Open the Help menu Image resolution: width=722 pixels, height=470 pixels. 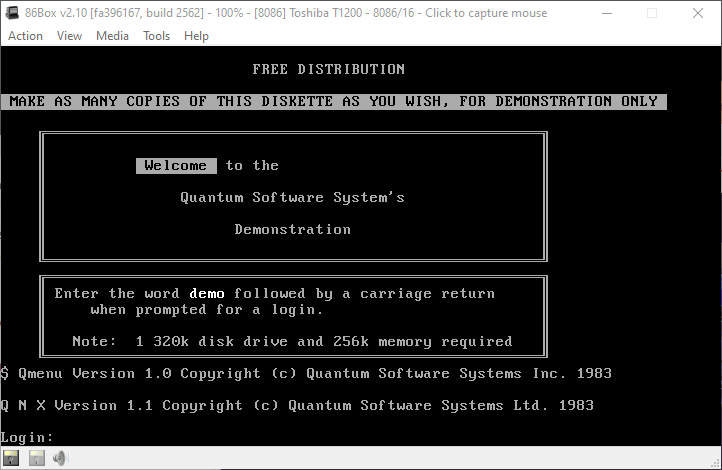point(196,36)
